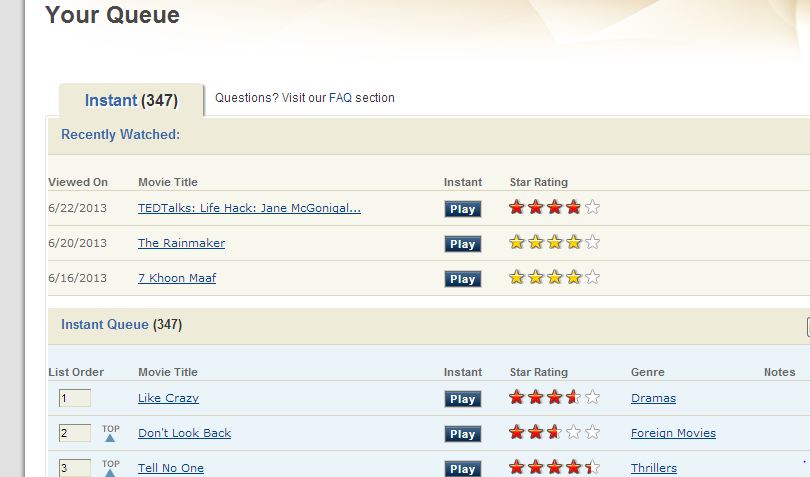
Task: Click the Genre column header
Action: click(x=648, y=372)
